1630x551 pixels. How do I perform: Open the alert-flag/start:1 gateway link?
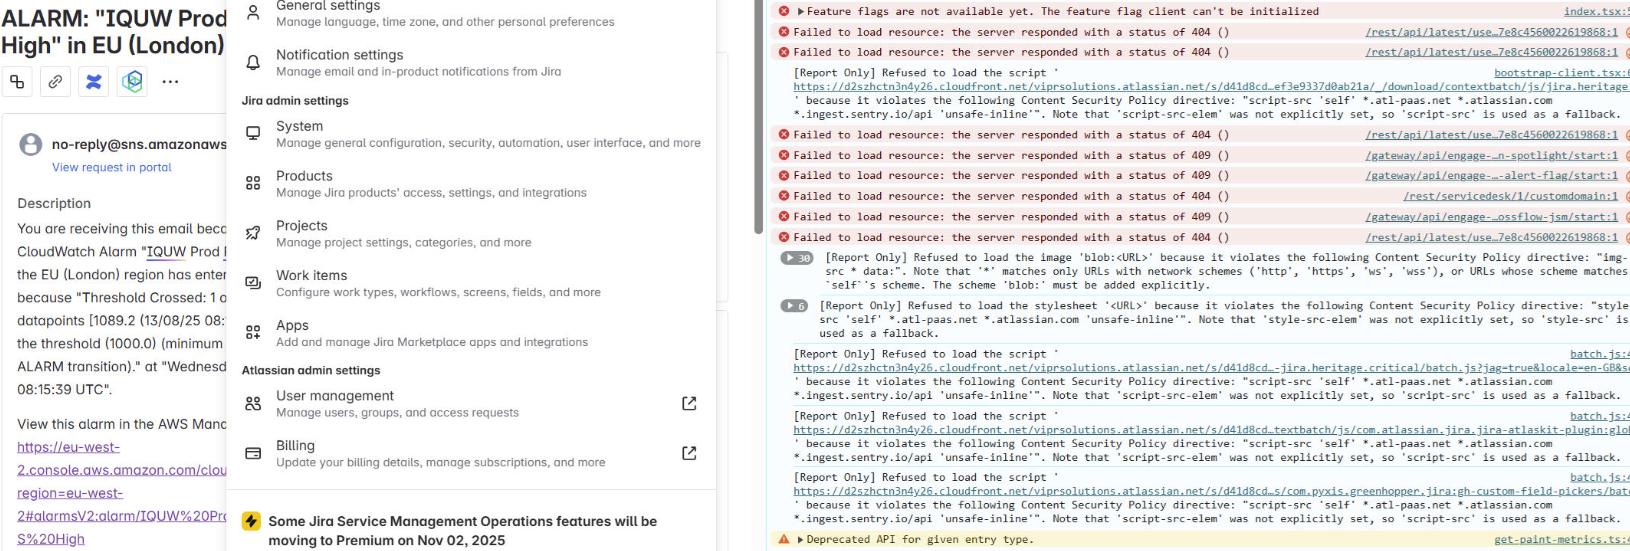coord(1492,175)
